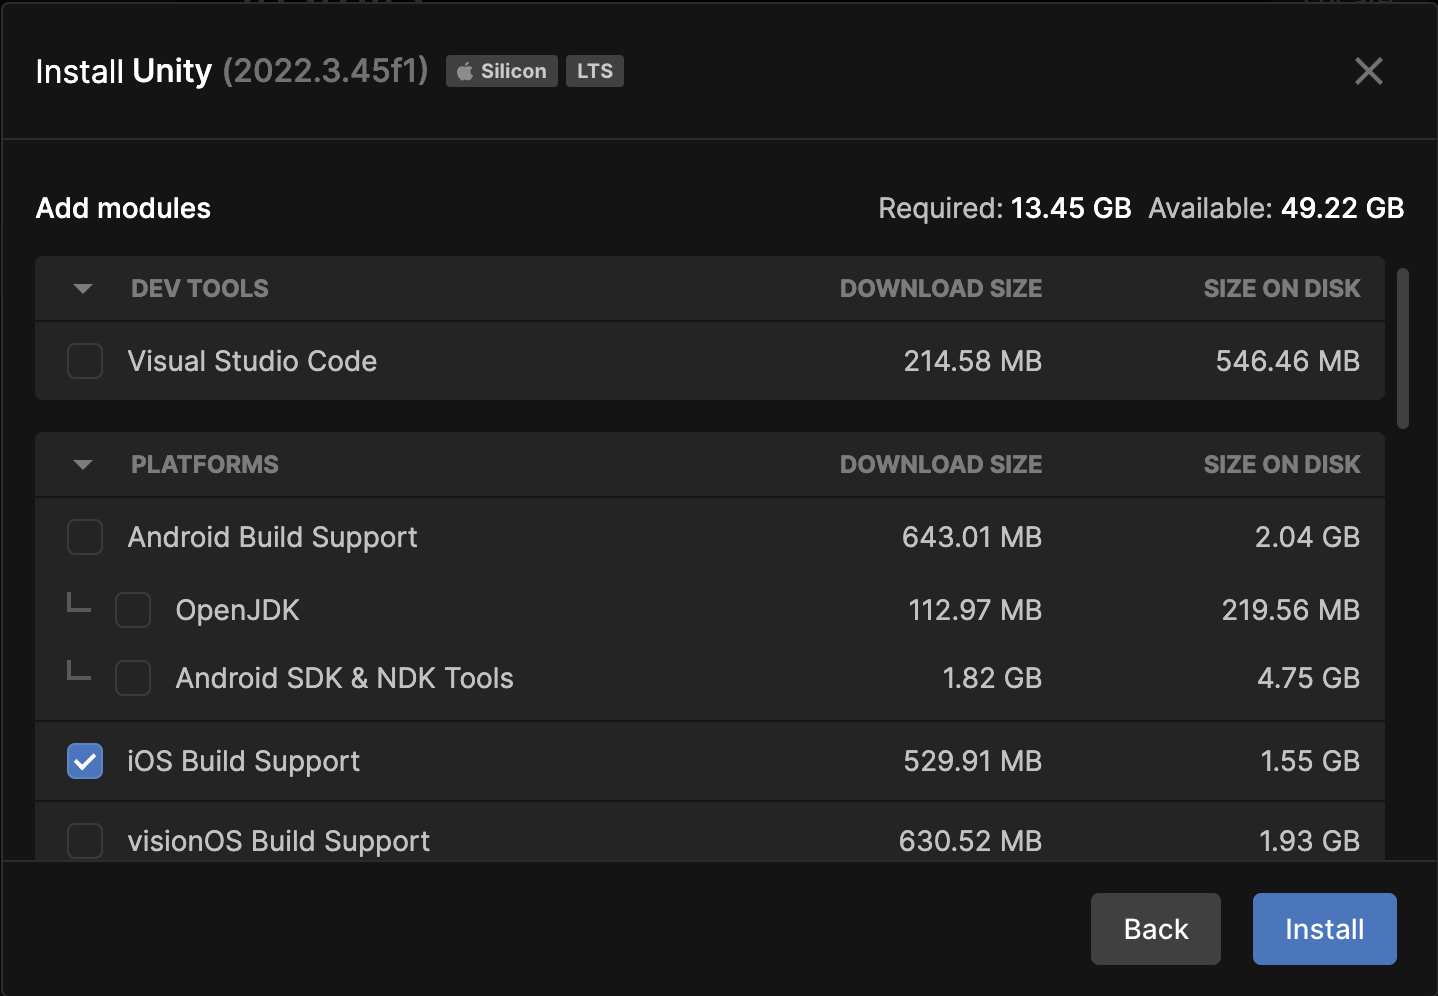Click the Silicon architecture badge
The image size is (1438, 996).
[502, 71]
